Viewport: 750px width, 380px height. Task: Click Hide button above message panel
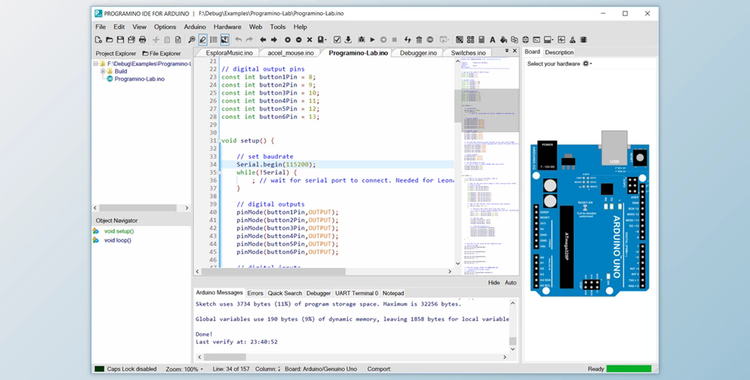click(x=494, y=283)
